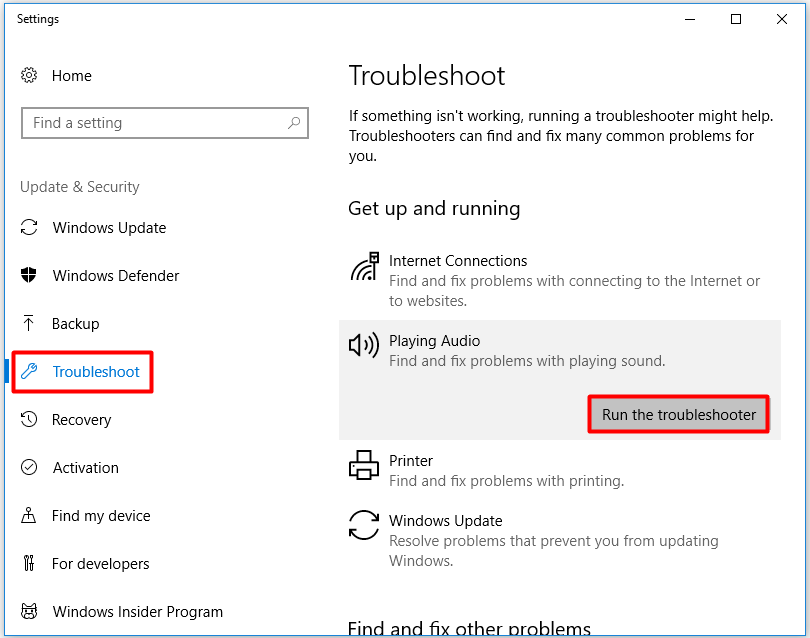This screenshot has height=638, width=810.
Task: Go to Windows Defender settings
Action: click(x=116, y=276)
